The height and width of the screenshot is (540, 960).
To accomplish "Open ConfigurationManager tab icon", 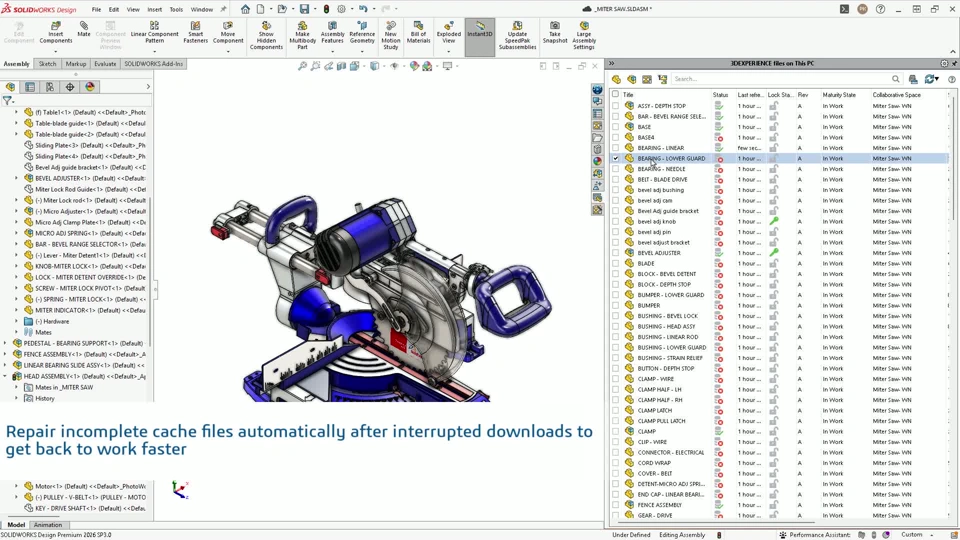I will pos(50,87).
